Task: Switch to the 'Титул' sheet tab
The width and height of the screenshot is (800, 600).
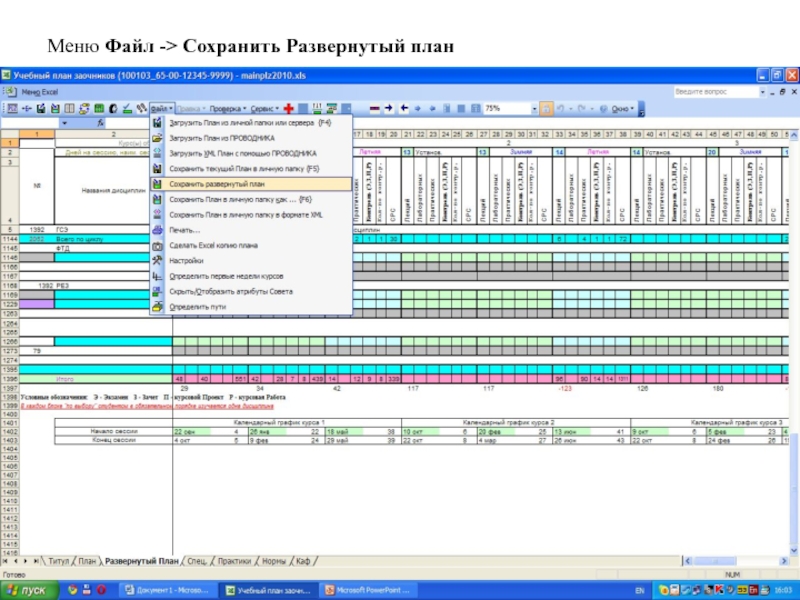Action: [58, 563]
